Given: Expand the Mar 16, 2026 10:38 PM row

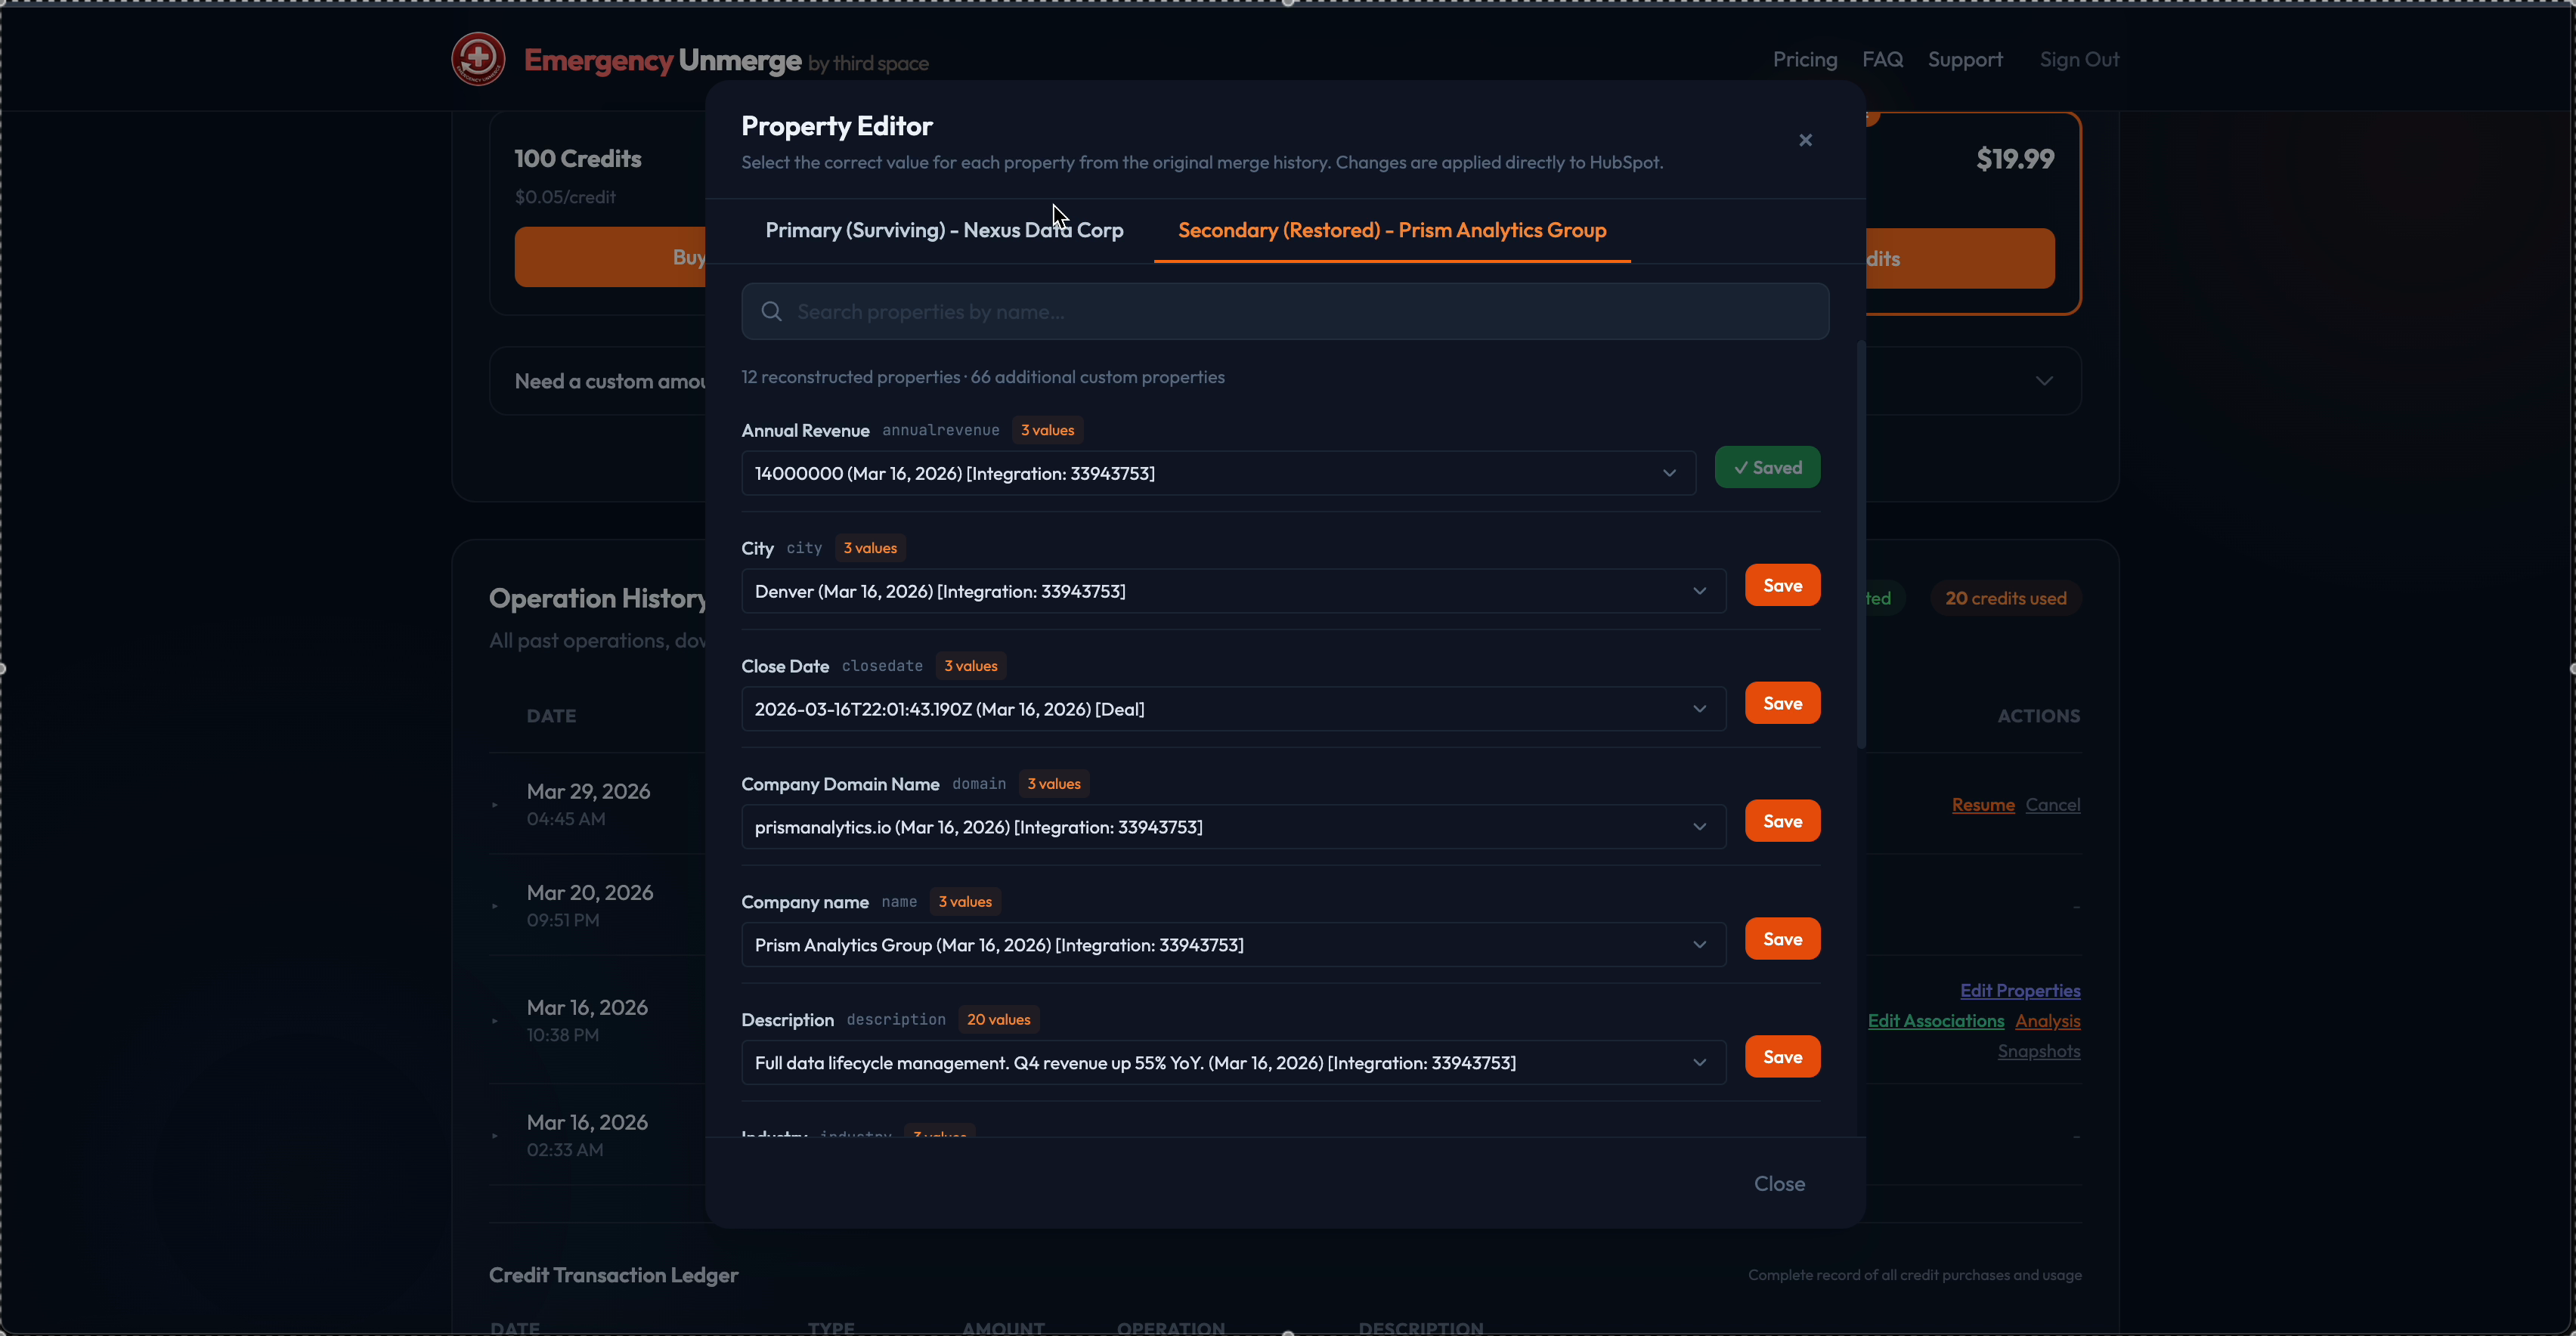Looking at the screenshot, I should pyautogui.click(x=495, y=1021).
